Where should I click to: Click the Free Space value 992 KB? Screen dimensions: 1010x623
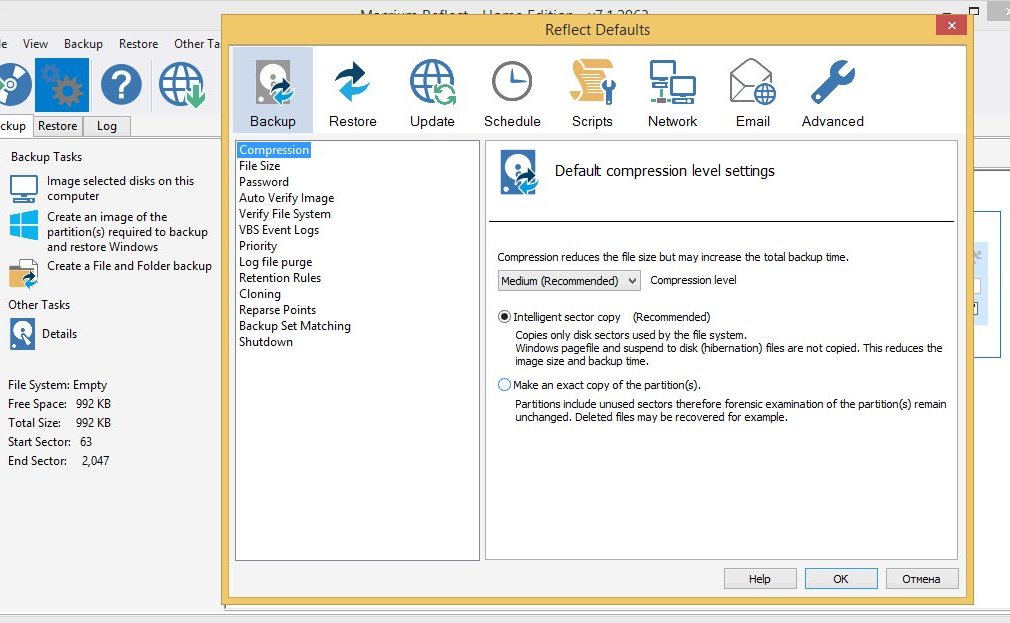(93, 404)
